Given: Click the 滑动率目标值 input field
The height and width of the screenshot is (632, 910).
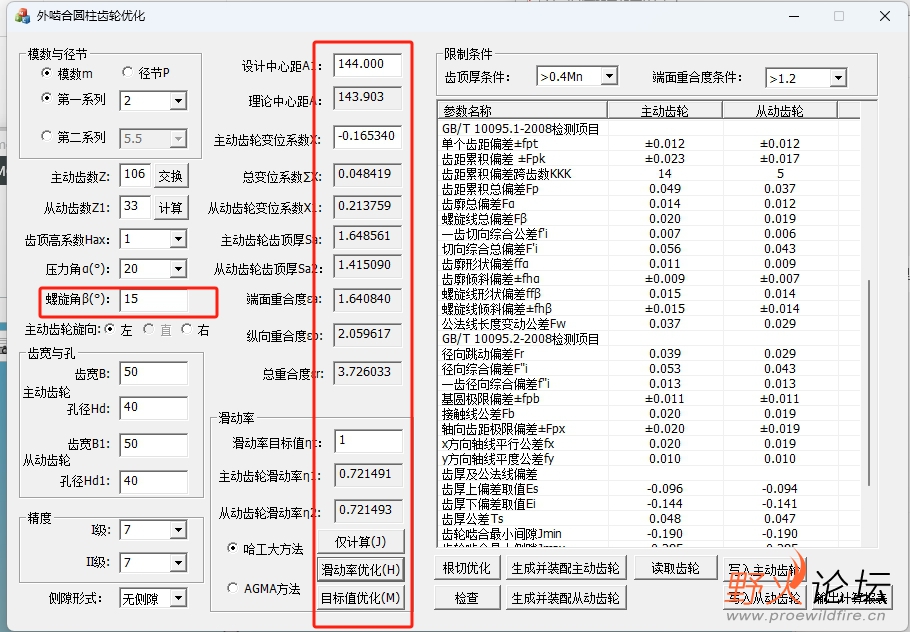Looking at the screenshot, I should click(x=369, y=441).
